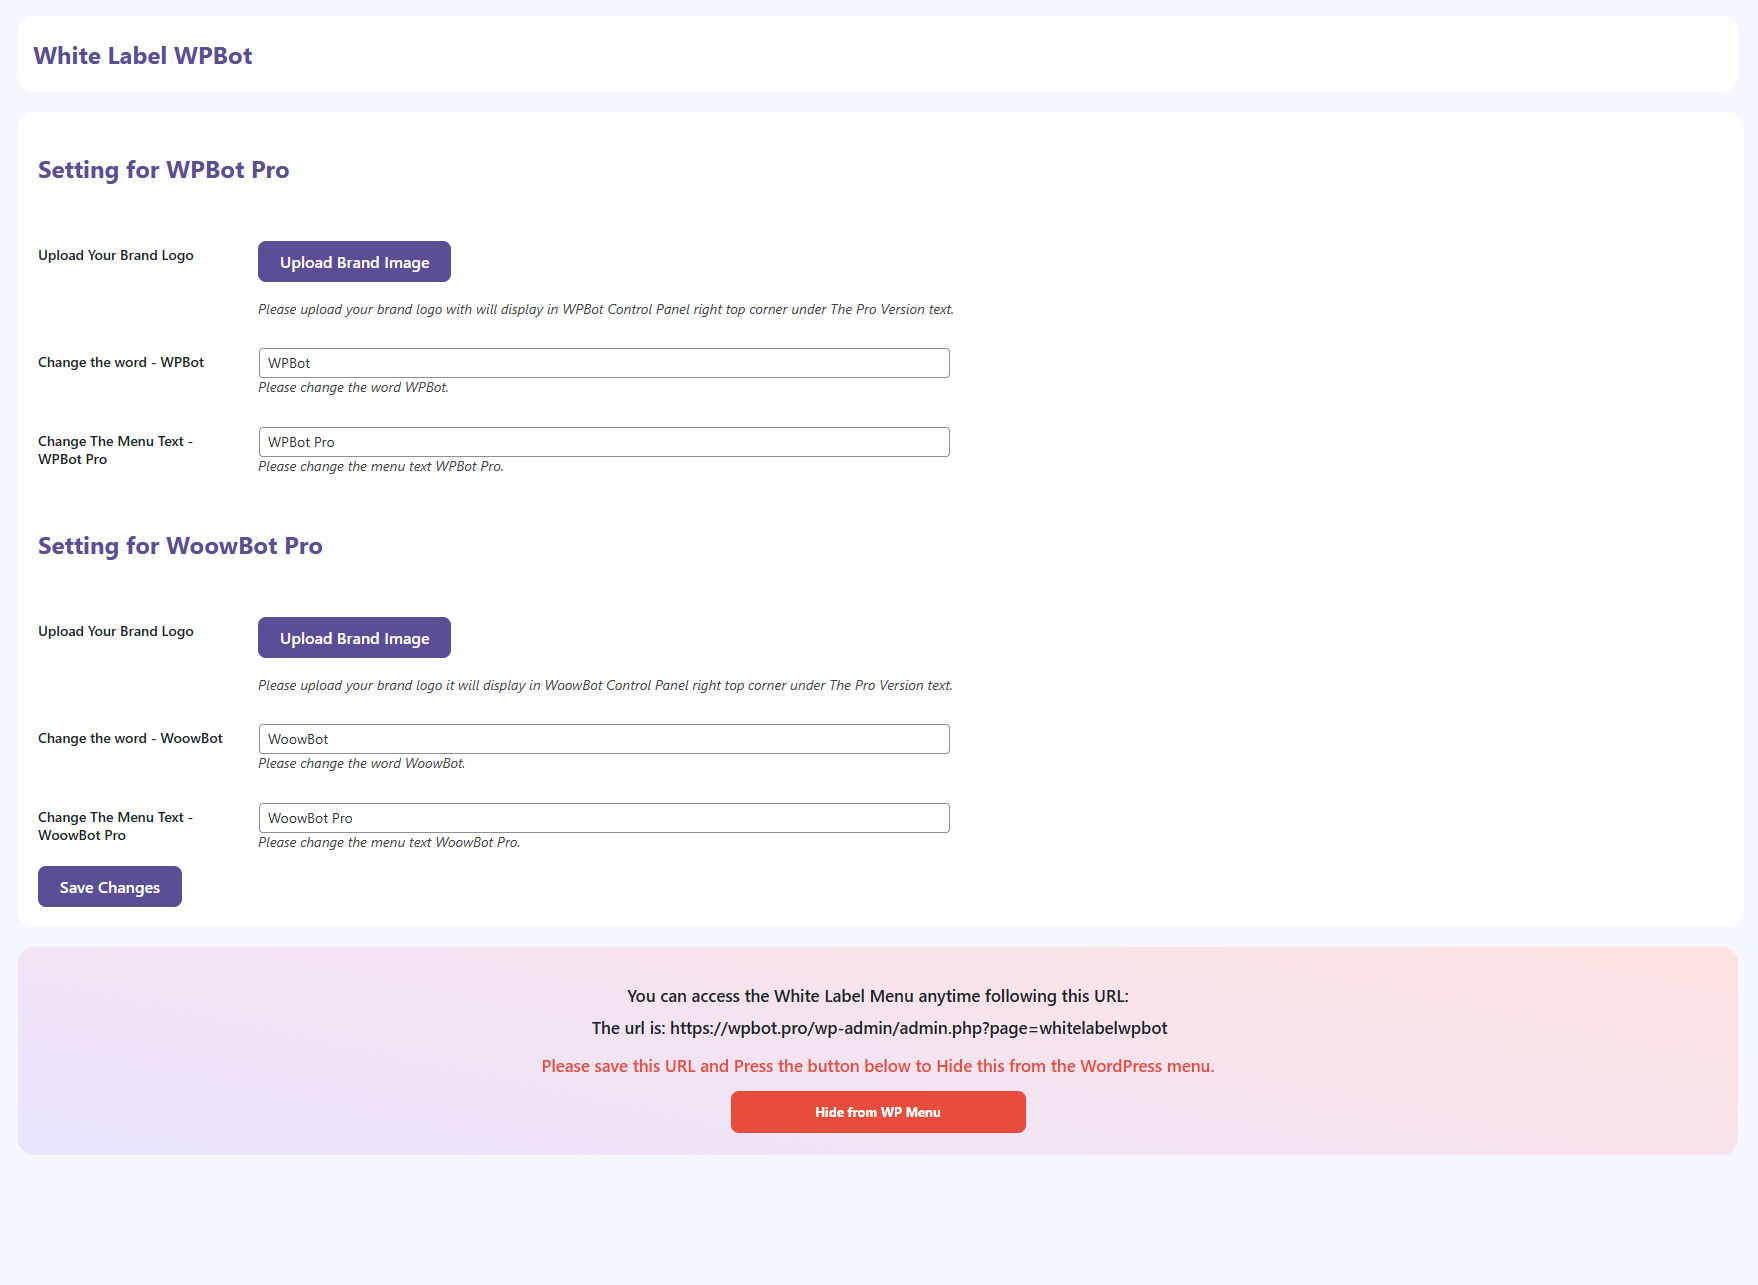Viewport: 1758px width, 1285px height.
Task: Focus the 'Change the word - WPBot' input
Action: [x=604, y=363]
